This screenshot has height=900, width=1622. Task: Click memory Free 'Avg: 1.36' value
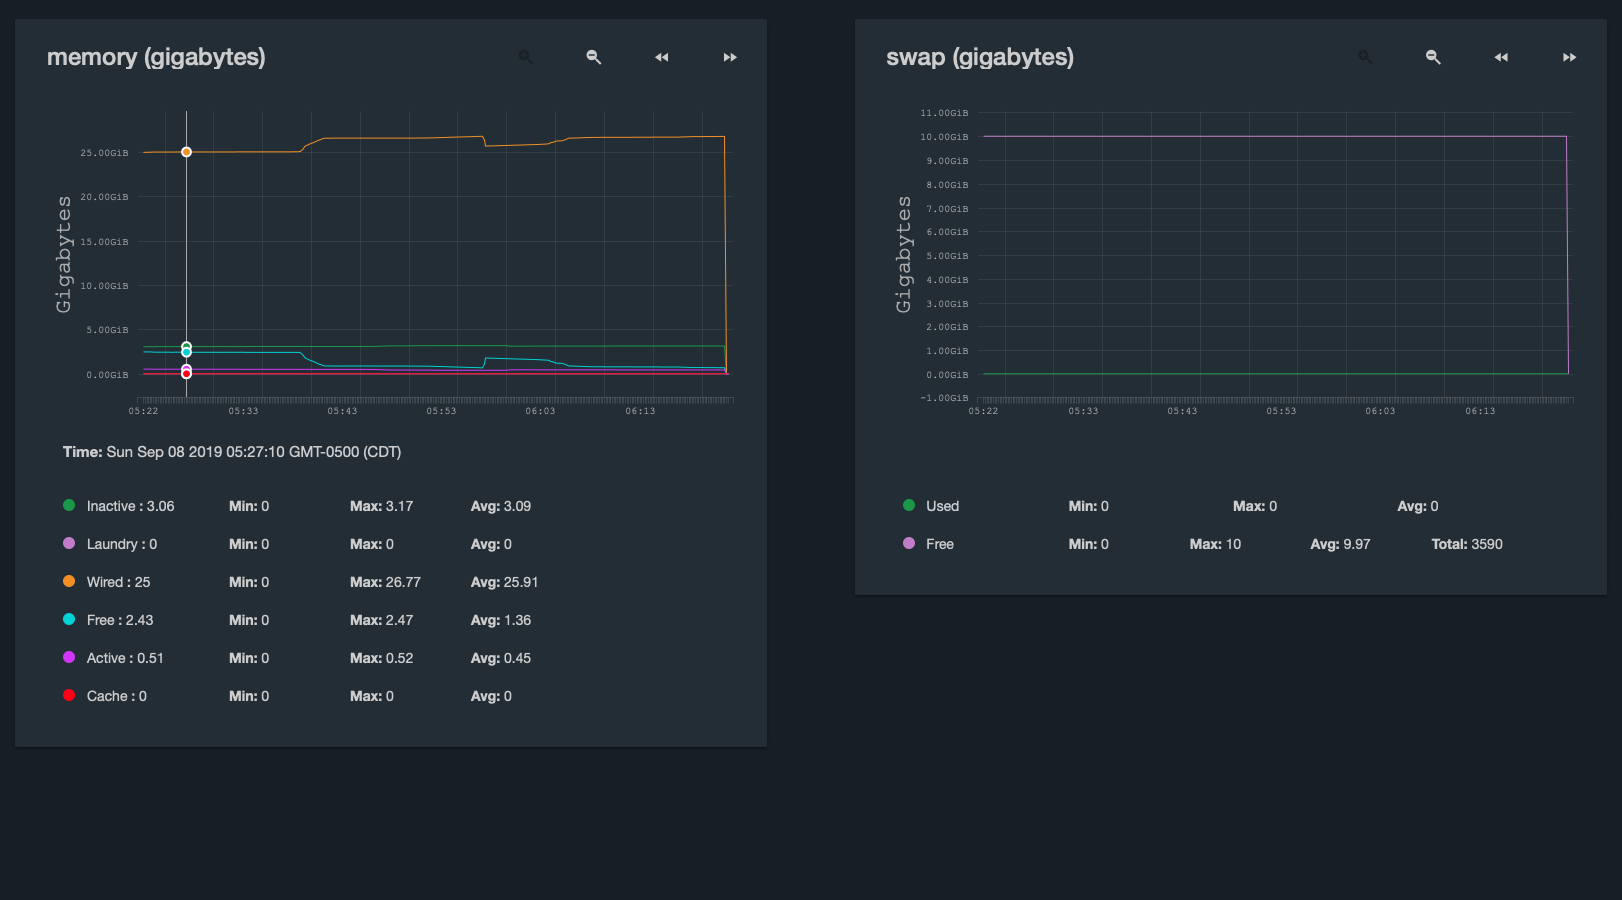501,620
